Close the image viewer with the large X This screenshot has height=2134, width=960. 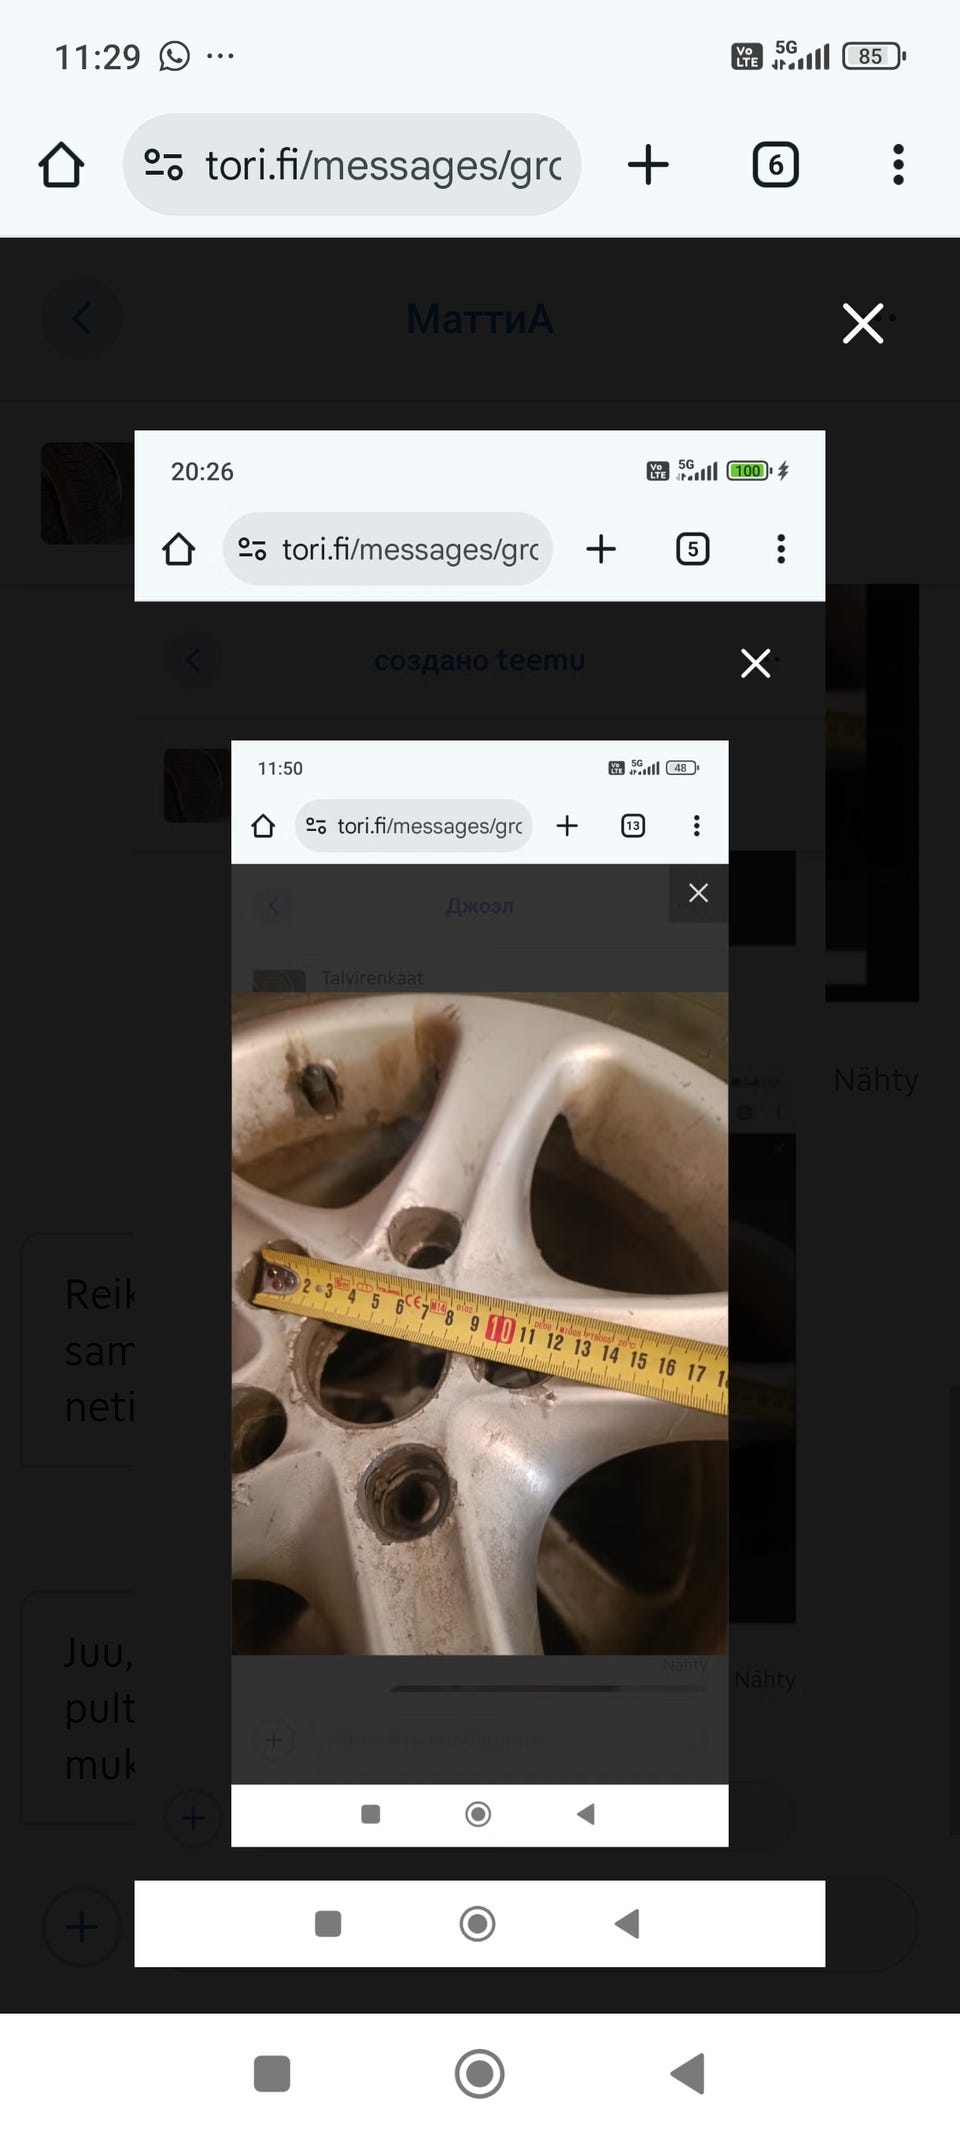click(862, 323)
